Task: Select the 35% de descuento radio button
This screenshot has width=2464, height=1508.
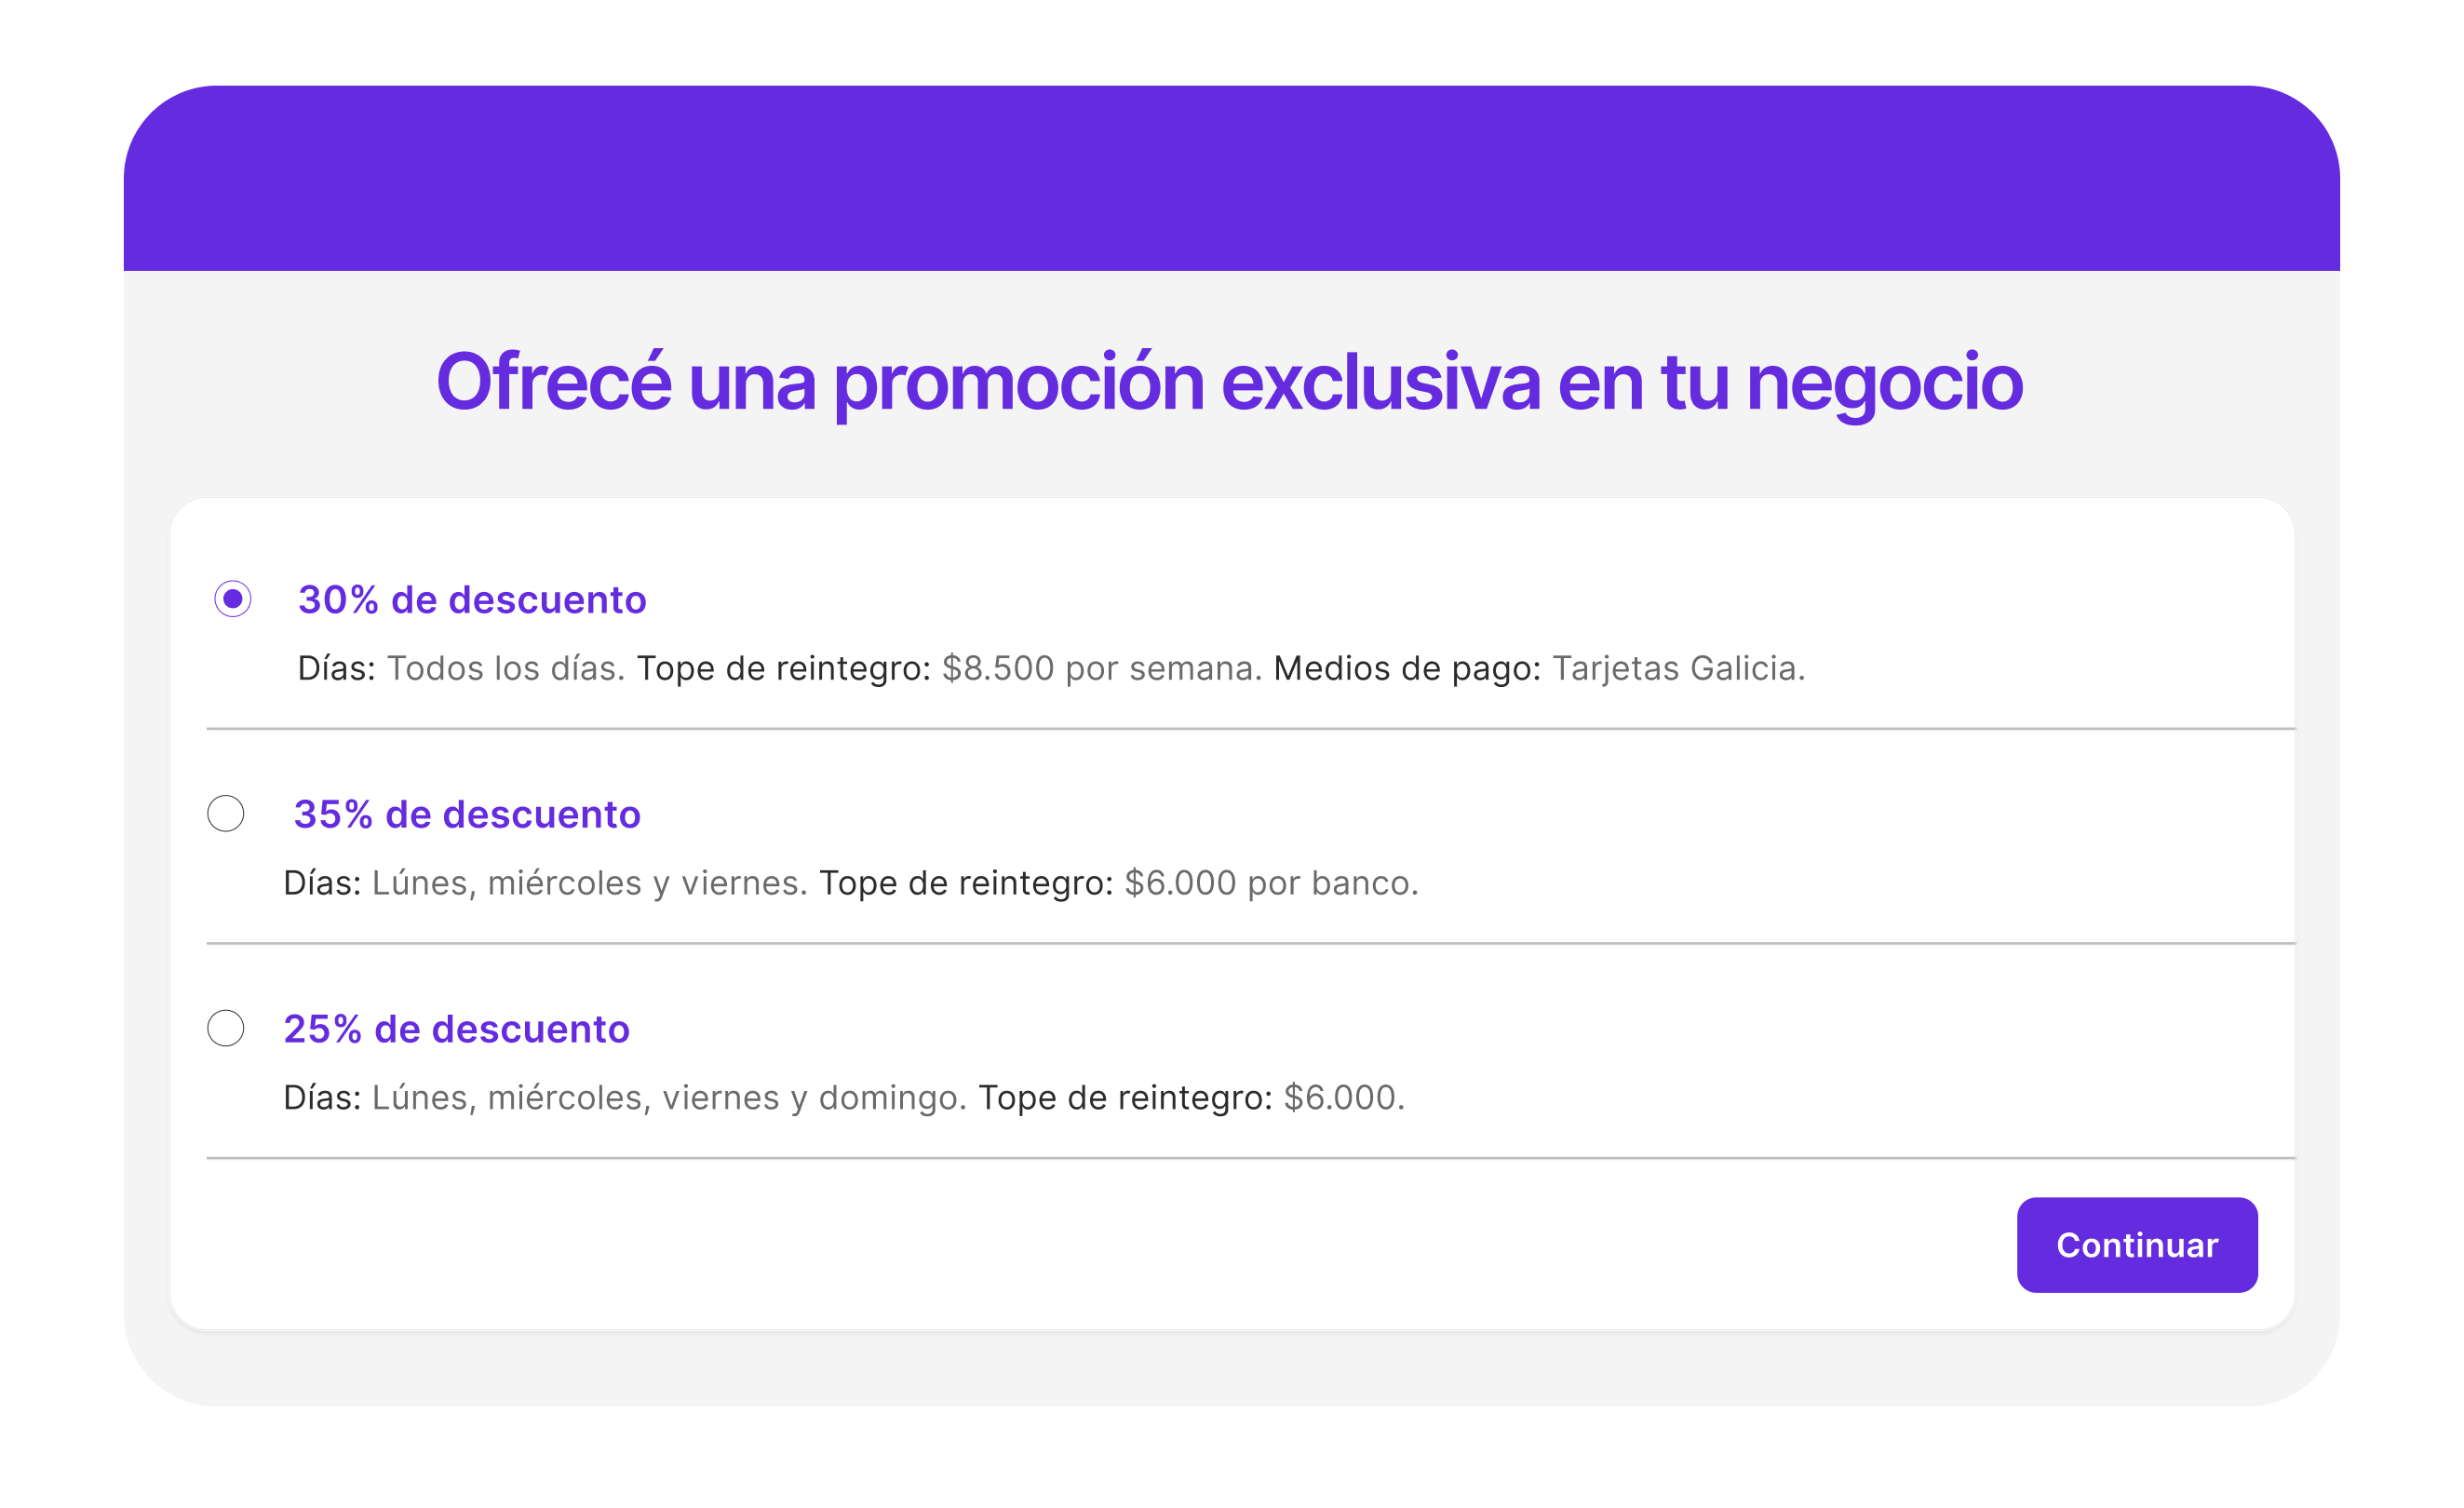Action: (x=227, y=814)
